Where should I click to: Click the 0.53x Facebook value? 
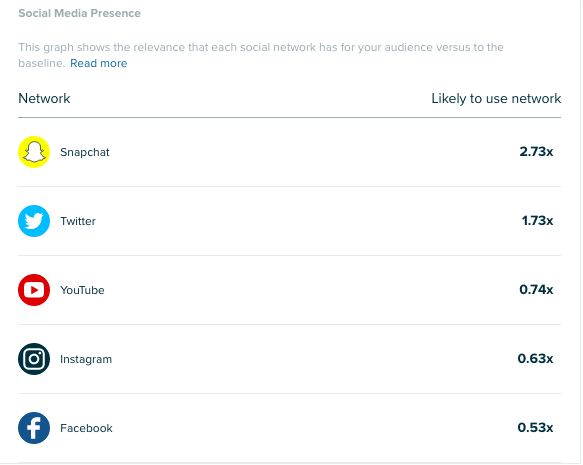point(535,428)
